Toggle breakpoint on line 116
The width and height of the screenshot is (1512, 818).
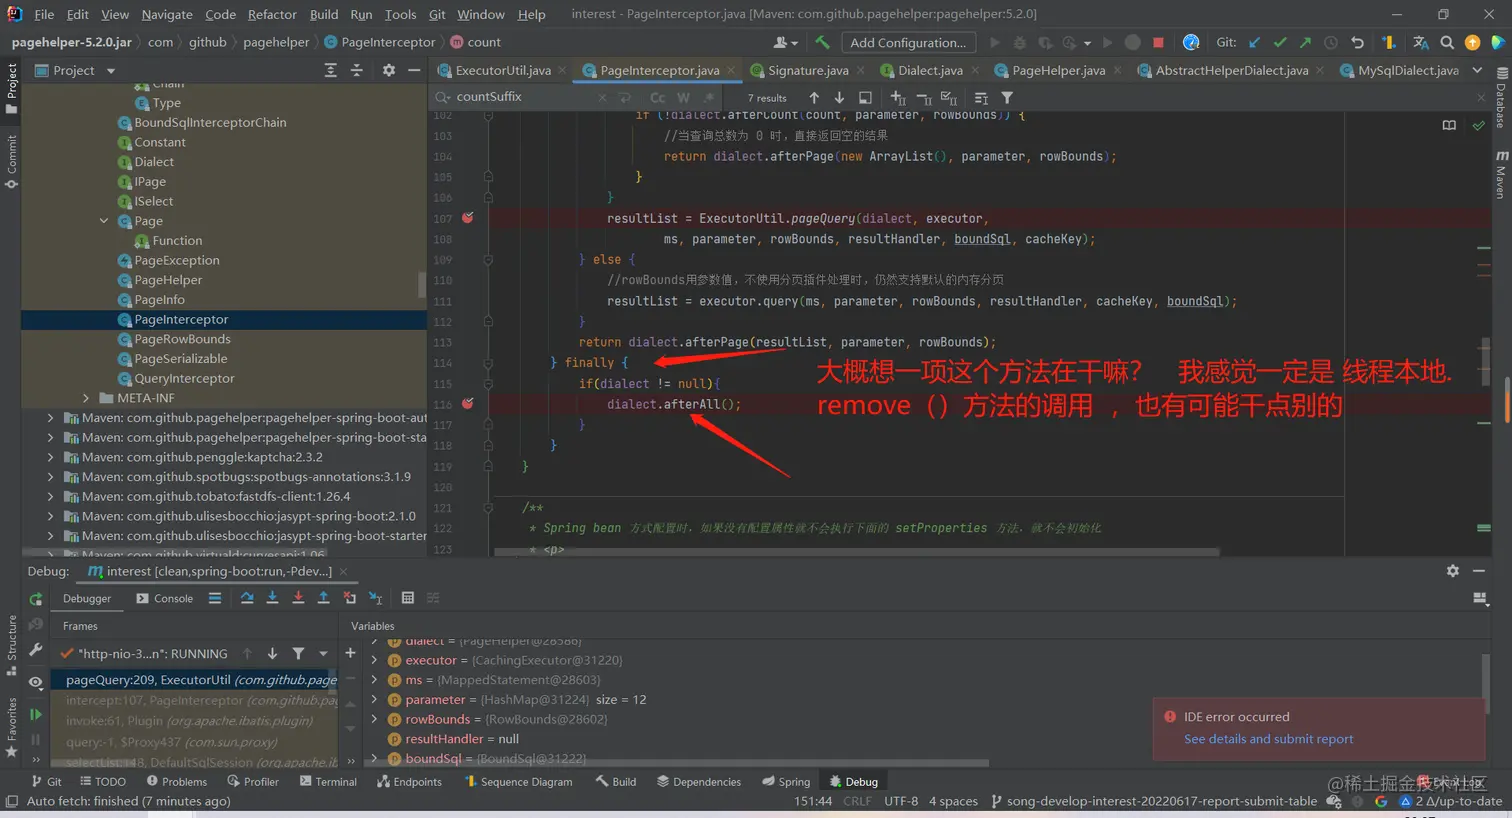coord(467,404)
